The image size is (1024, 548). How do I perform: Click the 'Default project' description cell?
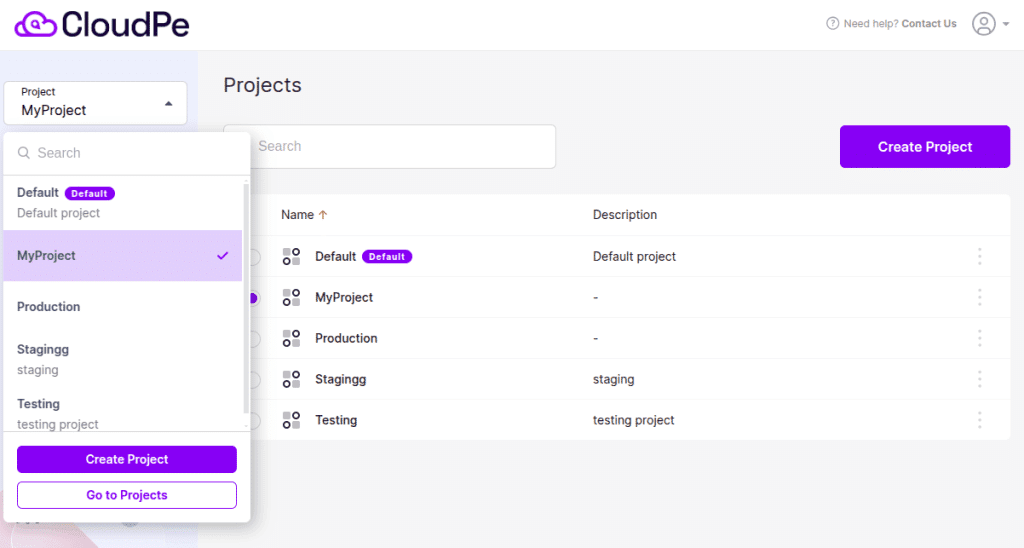tap(634, 257)
